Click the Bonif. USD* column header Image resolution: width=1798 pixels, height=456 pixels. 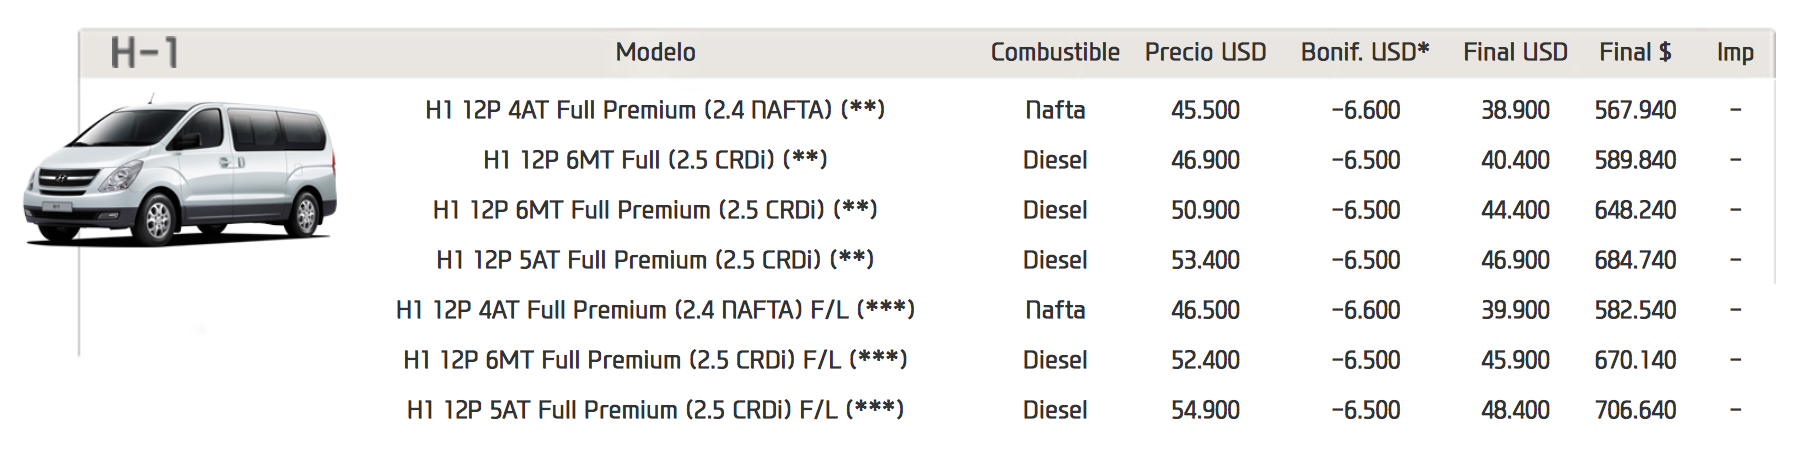pos(1365,53)
